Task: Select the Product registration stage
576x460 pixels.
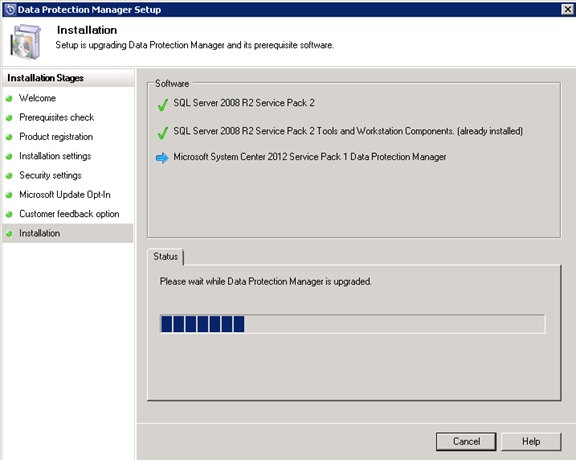Action: (x=56, y=137)
